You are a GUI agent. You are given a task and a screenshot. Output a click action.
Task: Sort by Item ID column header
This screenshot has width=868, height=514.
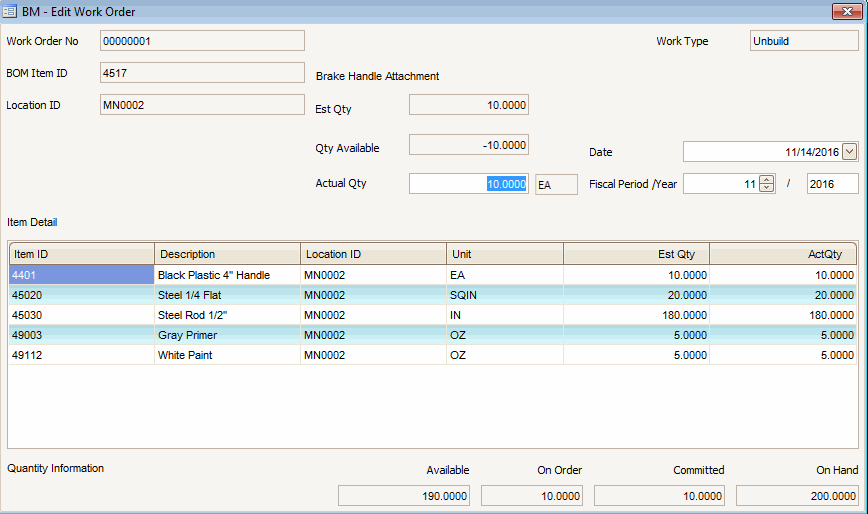click(x=81, y=254)
